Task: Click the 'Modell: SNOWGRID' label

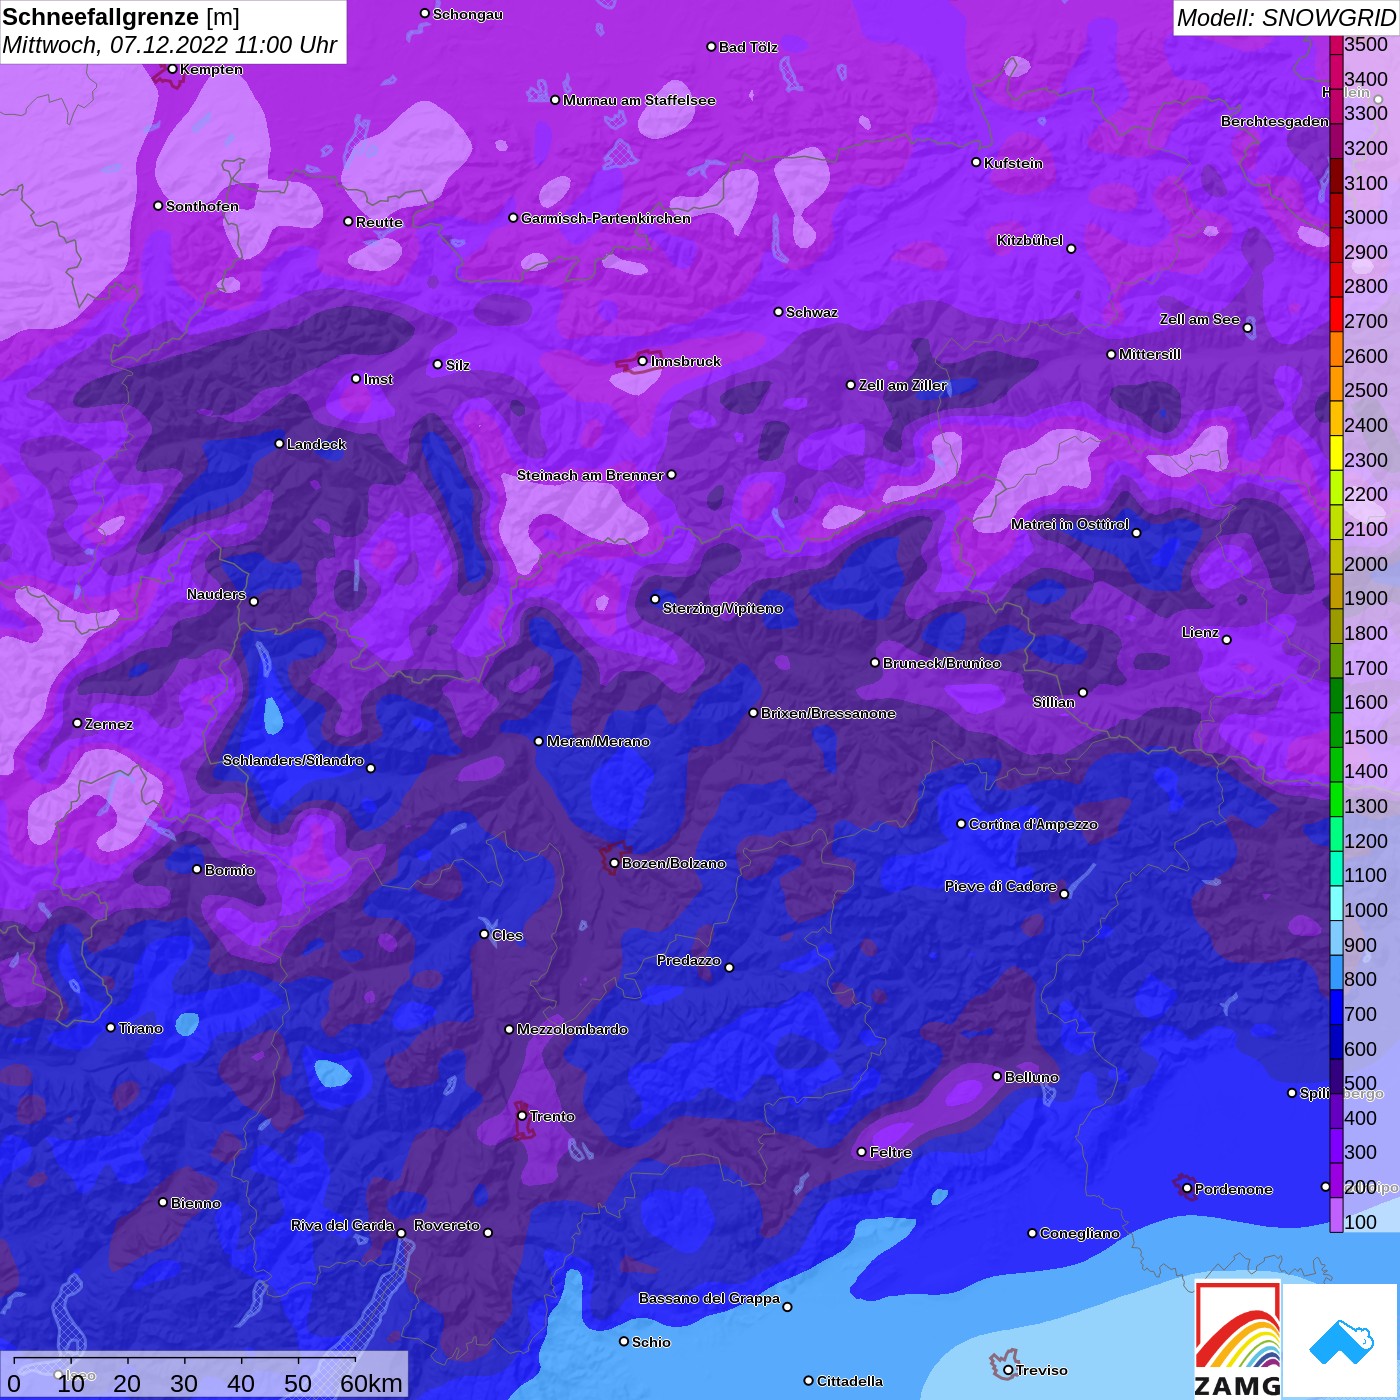Action: 1286,18
